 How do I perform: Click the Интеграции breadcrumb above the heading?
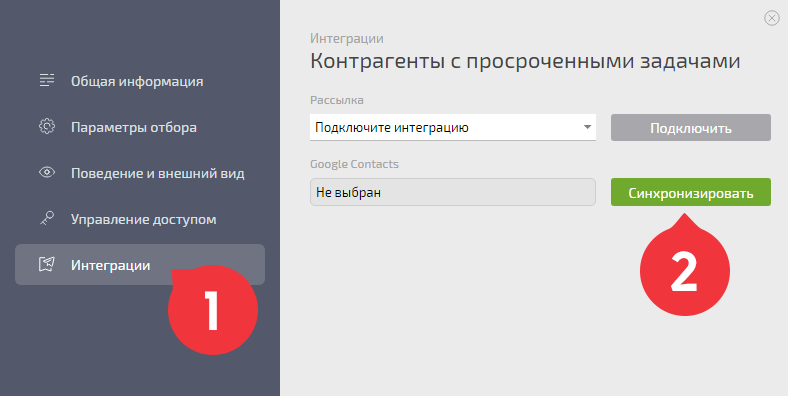(347, 38)
